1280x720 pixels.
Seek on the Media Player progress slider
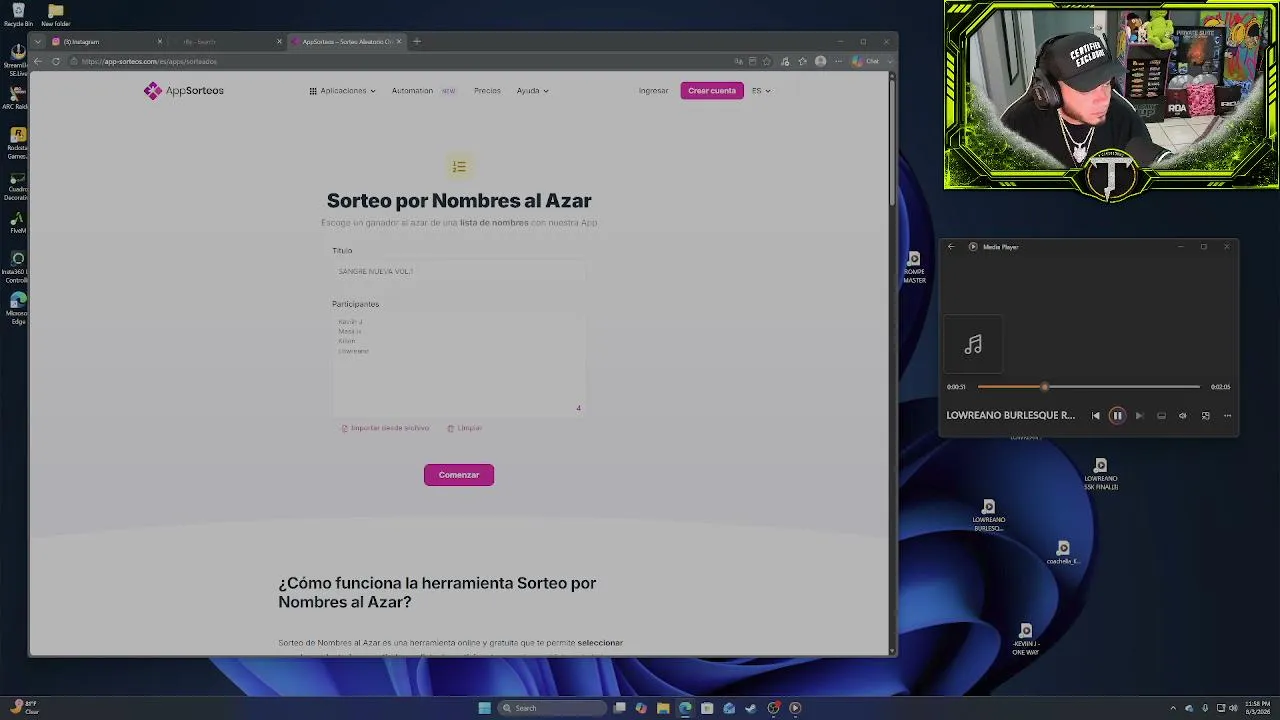(x=1088, y=387)
